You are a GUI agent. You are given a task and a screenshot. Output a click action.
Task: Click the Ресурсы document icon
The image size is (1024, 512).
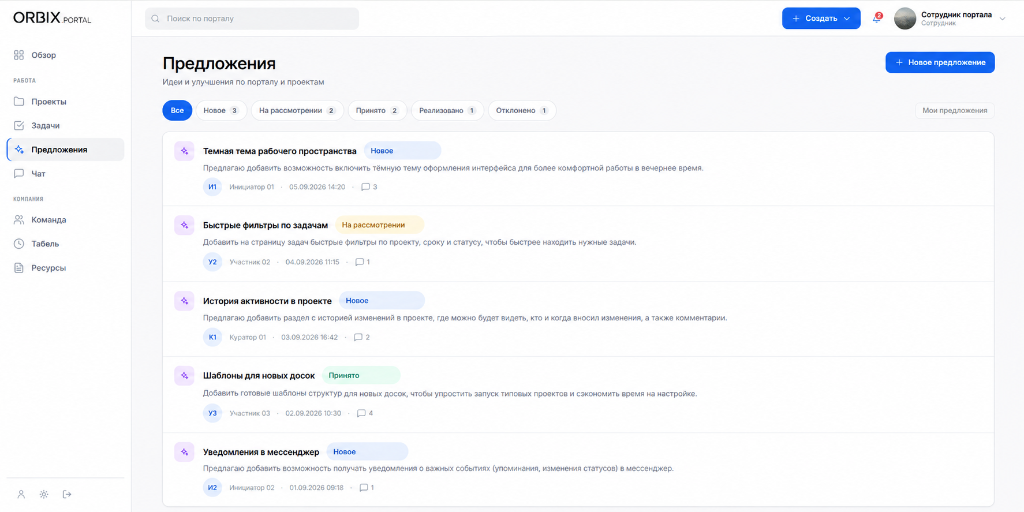19,268
